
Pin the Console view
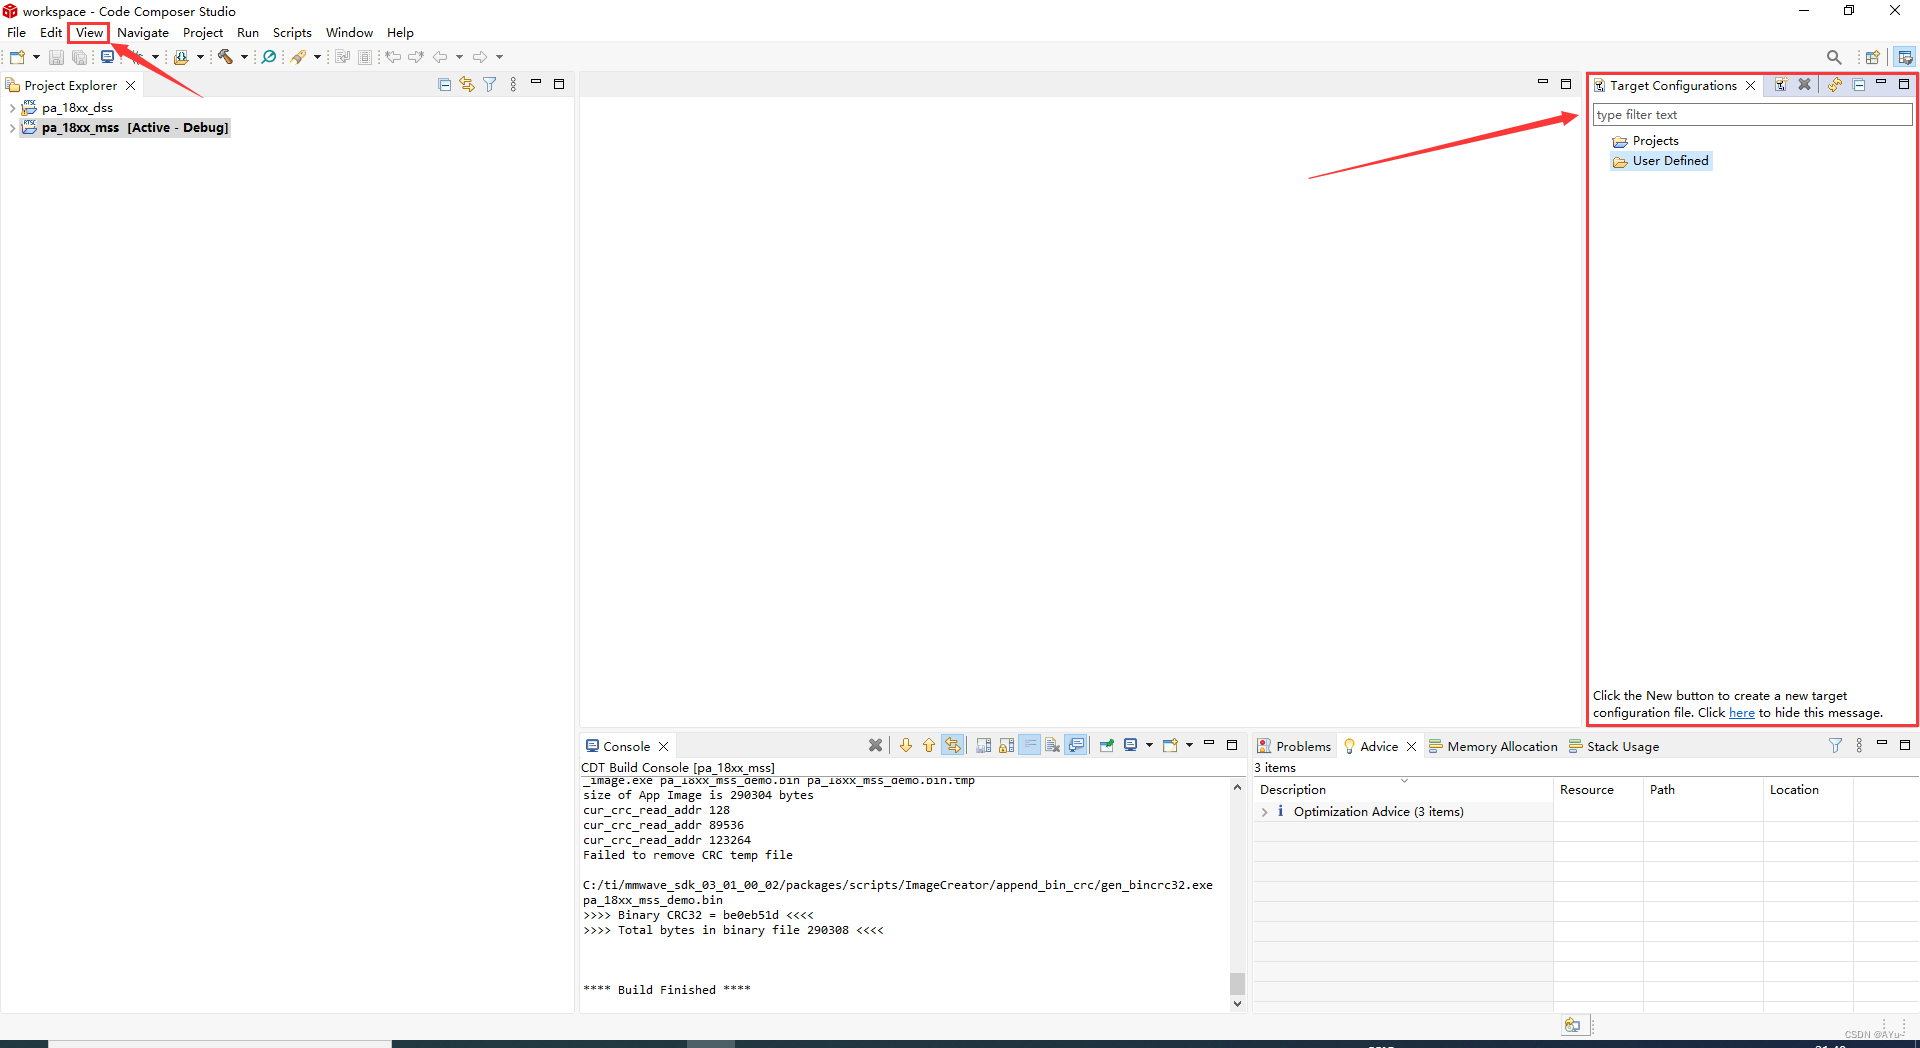(1107, 745)
